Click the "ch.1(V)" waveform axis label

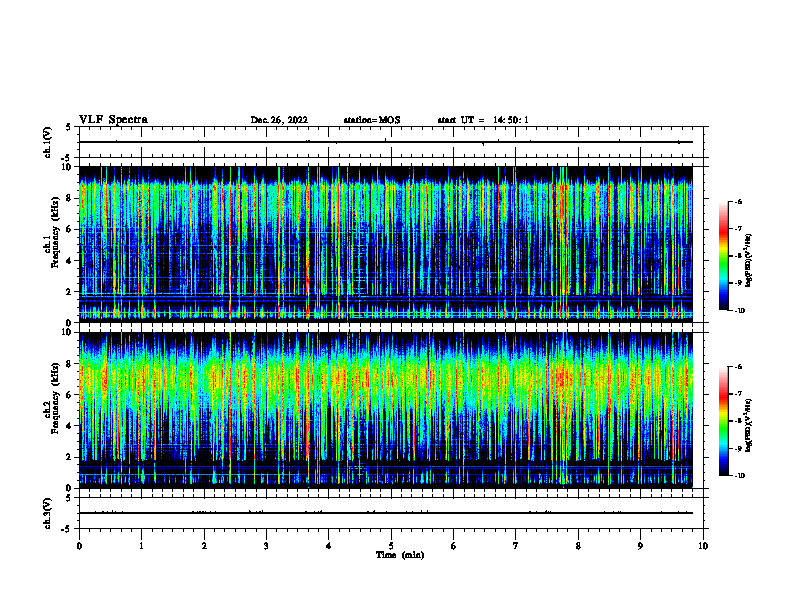[48, 142]
